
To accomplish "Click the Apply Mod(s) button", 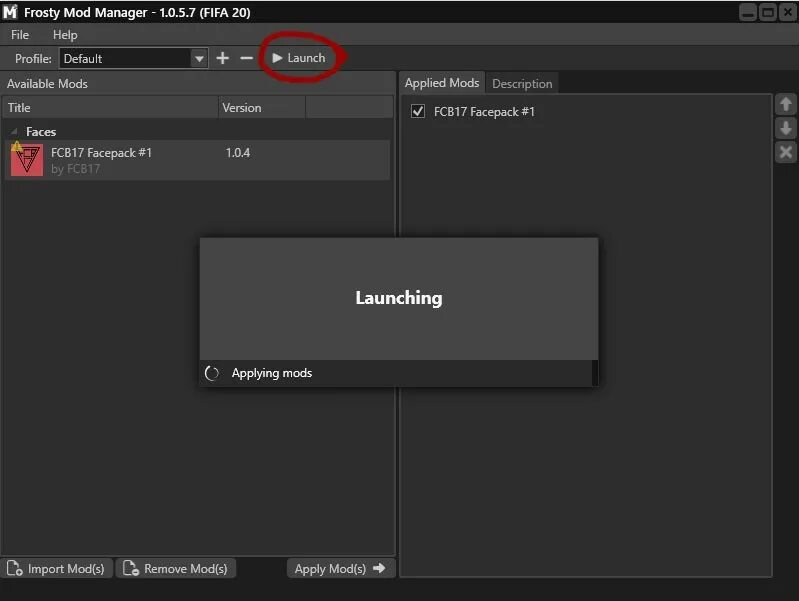I will [340, 568].
